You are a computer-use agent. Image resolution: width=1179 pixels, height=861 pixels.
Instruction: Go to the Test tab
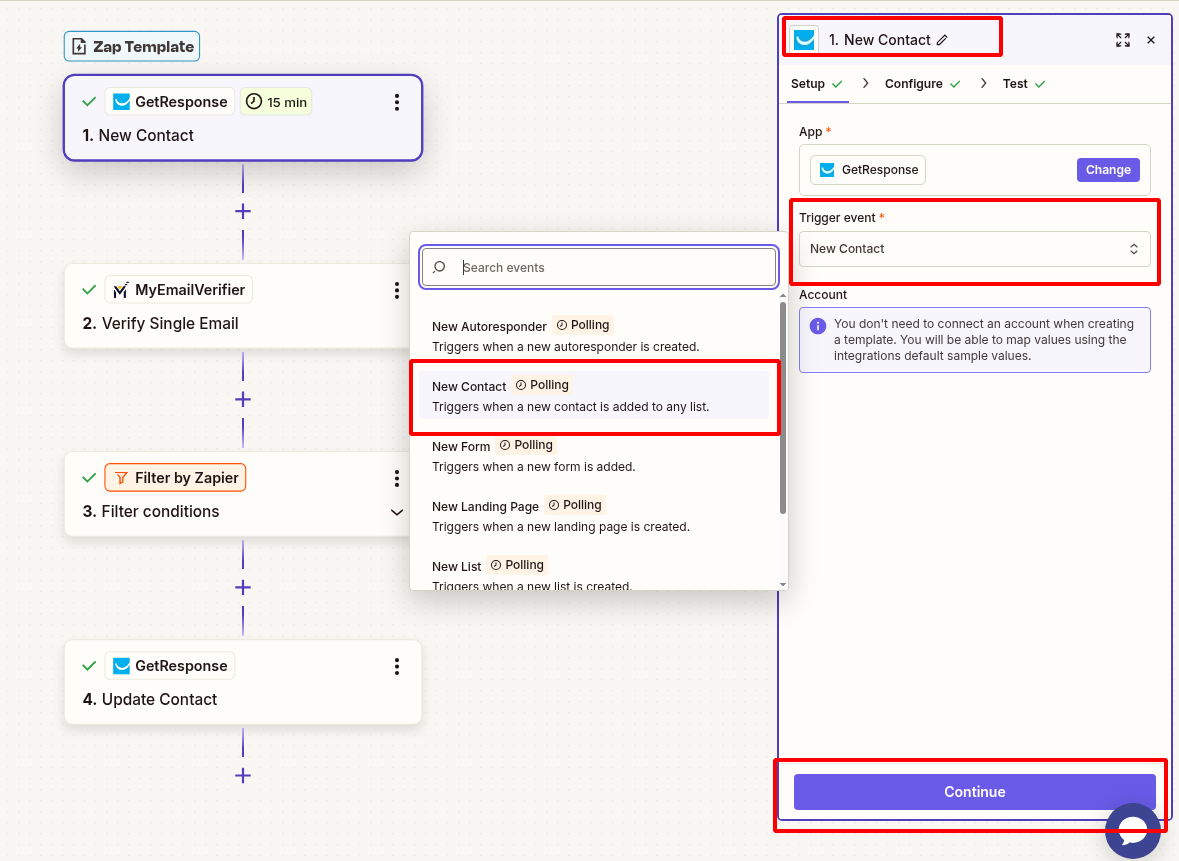click(1015, 84)
